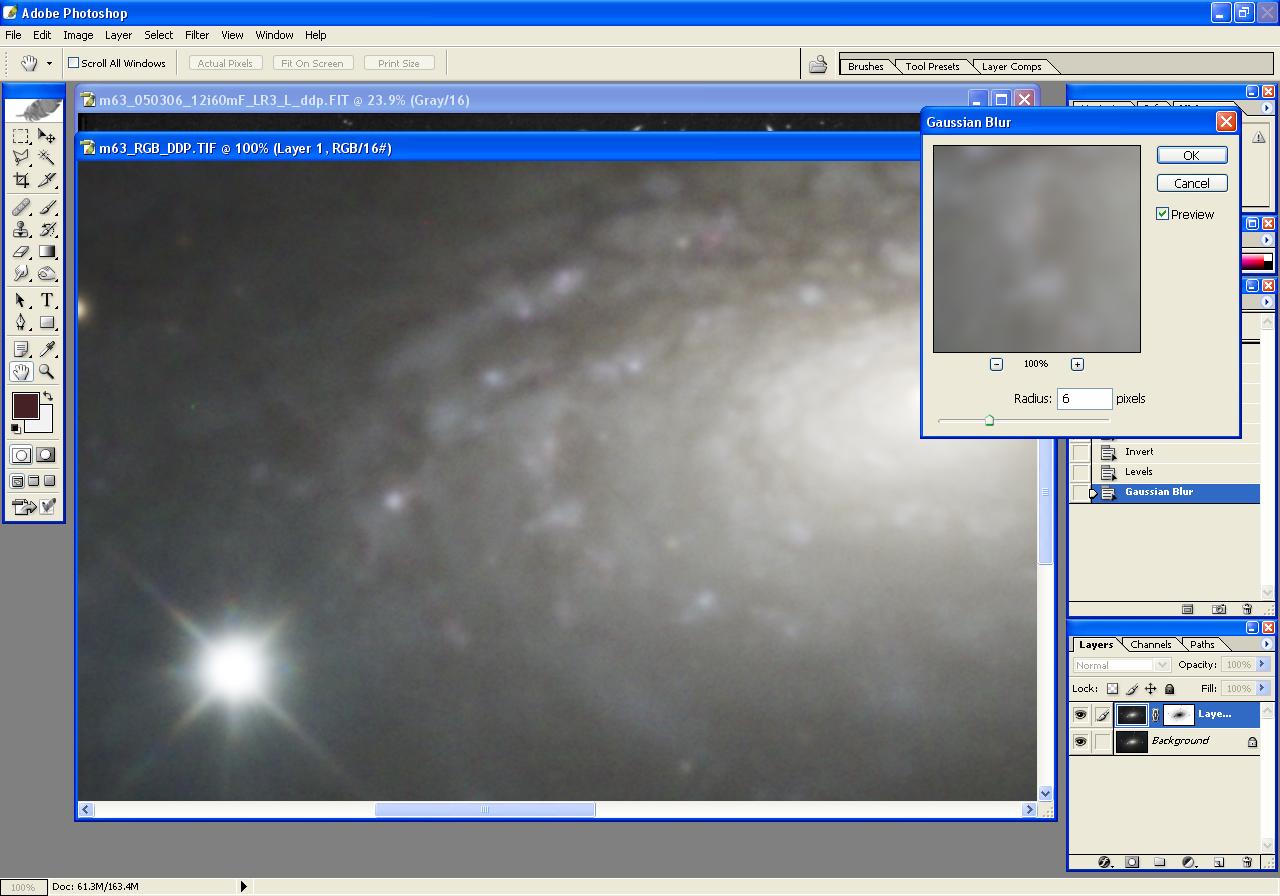Image resolution: width=1280 pixels, height=896 pixels.
Task: Select the Zoom magnifier tool
Action: (x=47, y=372)
